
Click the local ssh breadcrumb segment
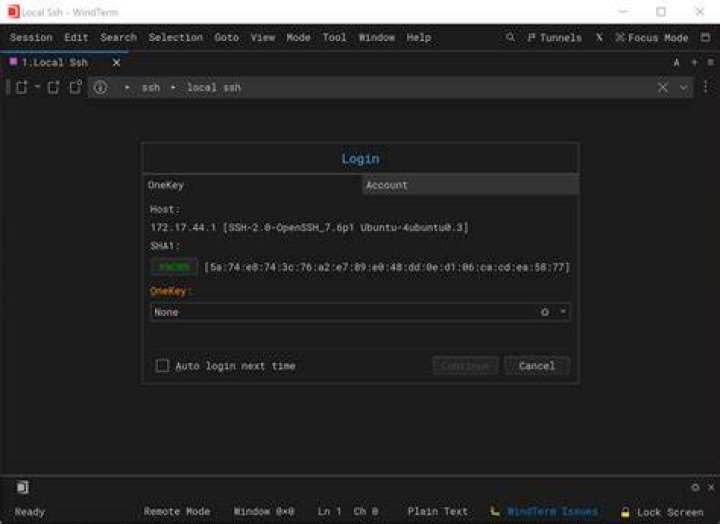click(214, 87)
